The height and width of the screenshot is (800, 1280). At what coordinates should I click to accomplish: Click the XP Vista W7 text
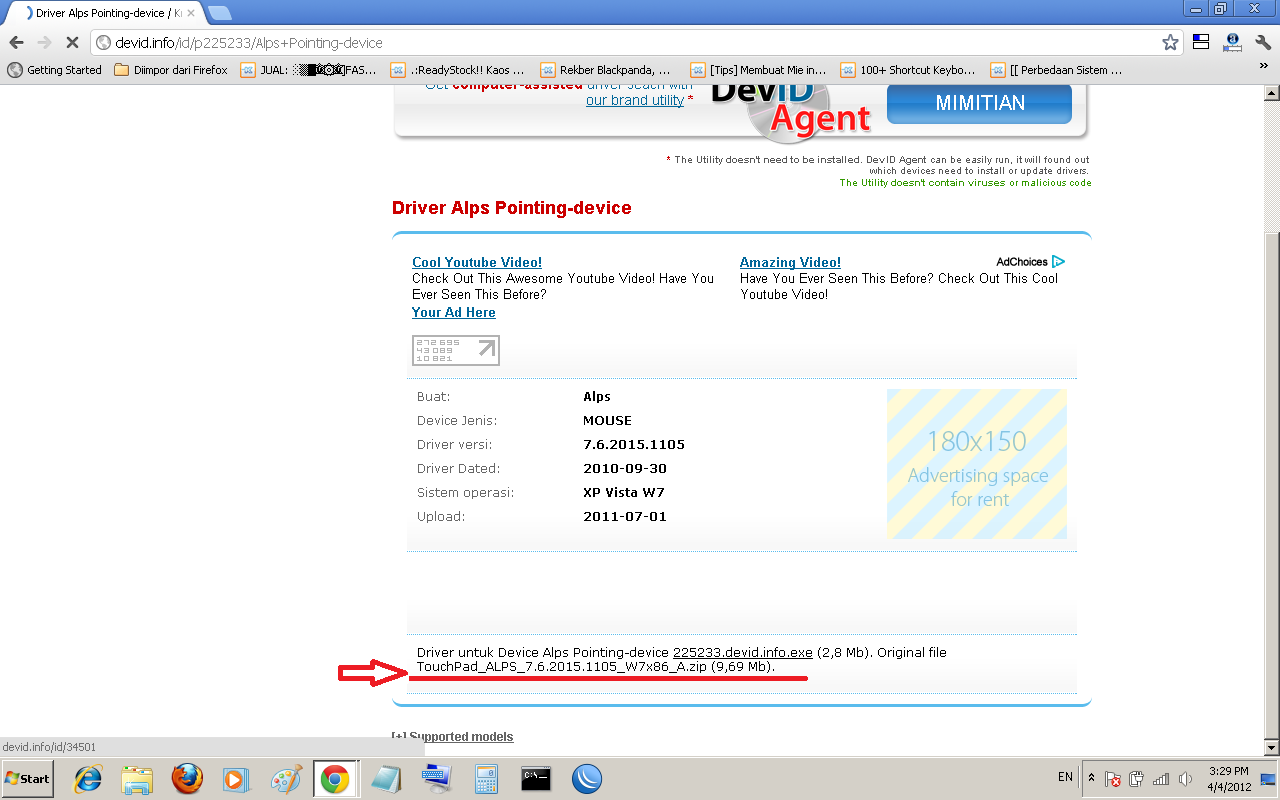point(624,492)
